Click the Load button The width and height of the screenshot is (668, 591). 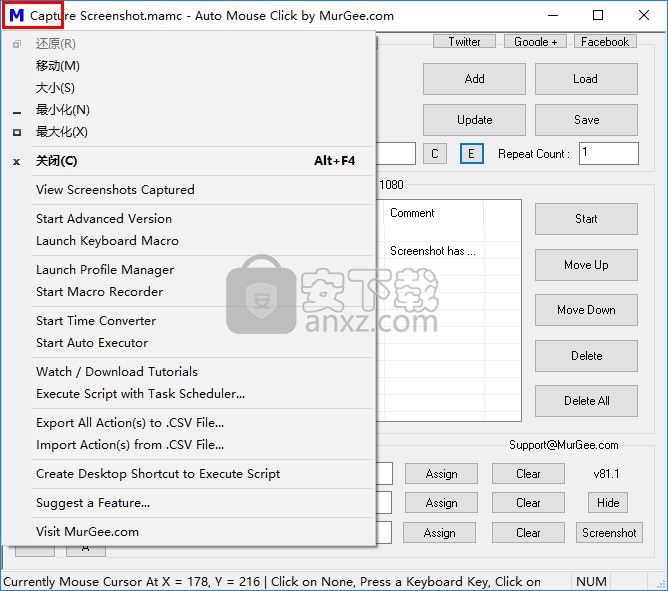(x=586, y=79)
